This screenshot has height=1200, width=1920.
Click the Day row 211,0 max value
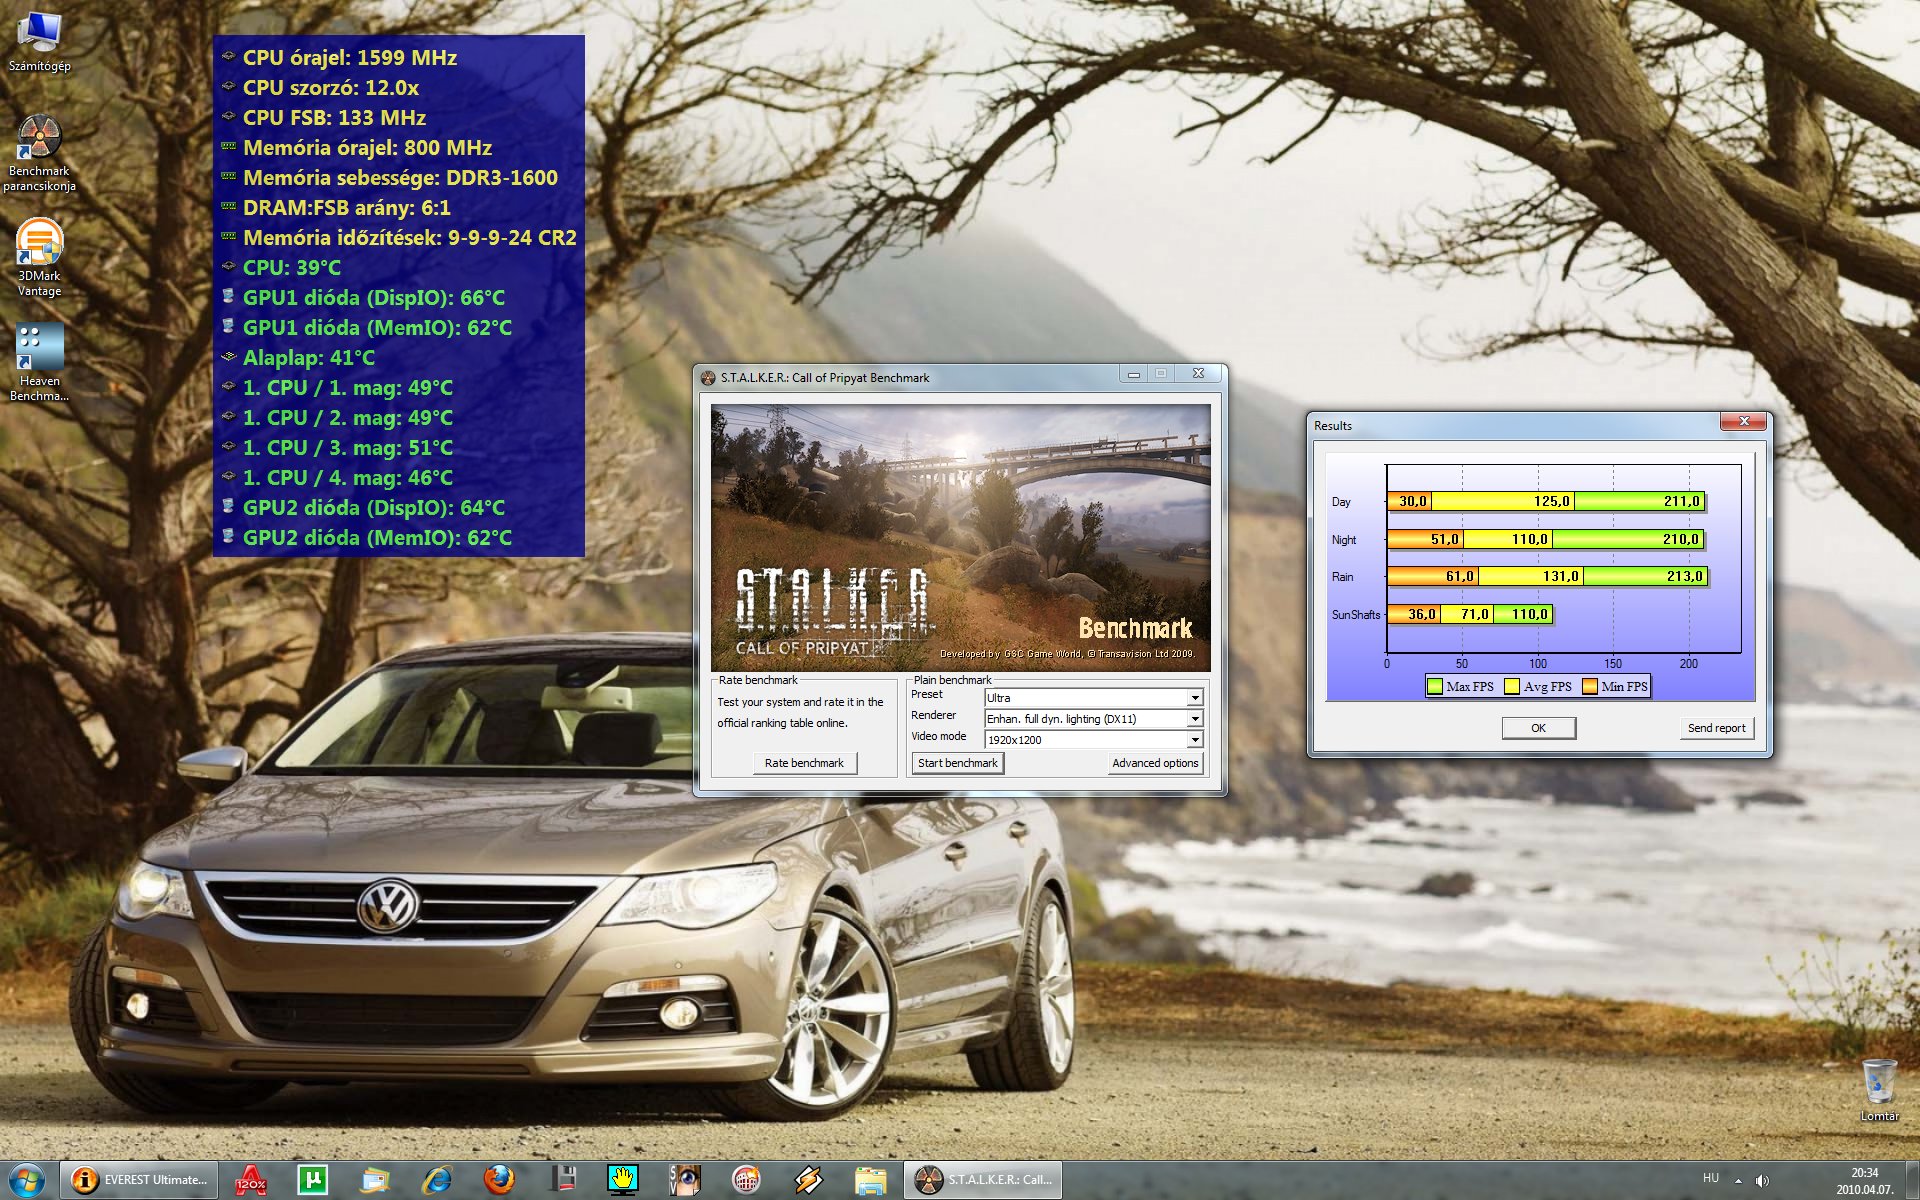click(1681, 502)
